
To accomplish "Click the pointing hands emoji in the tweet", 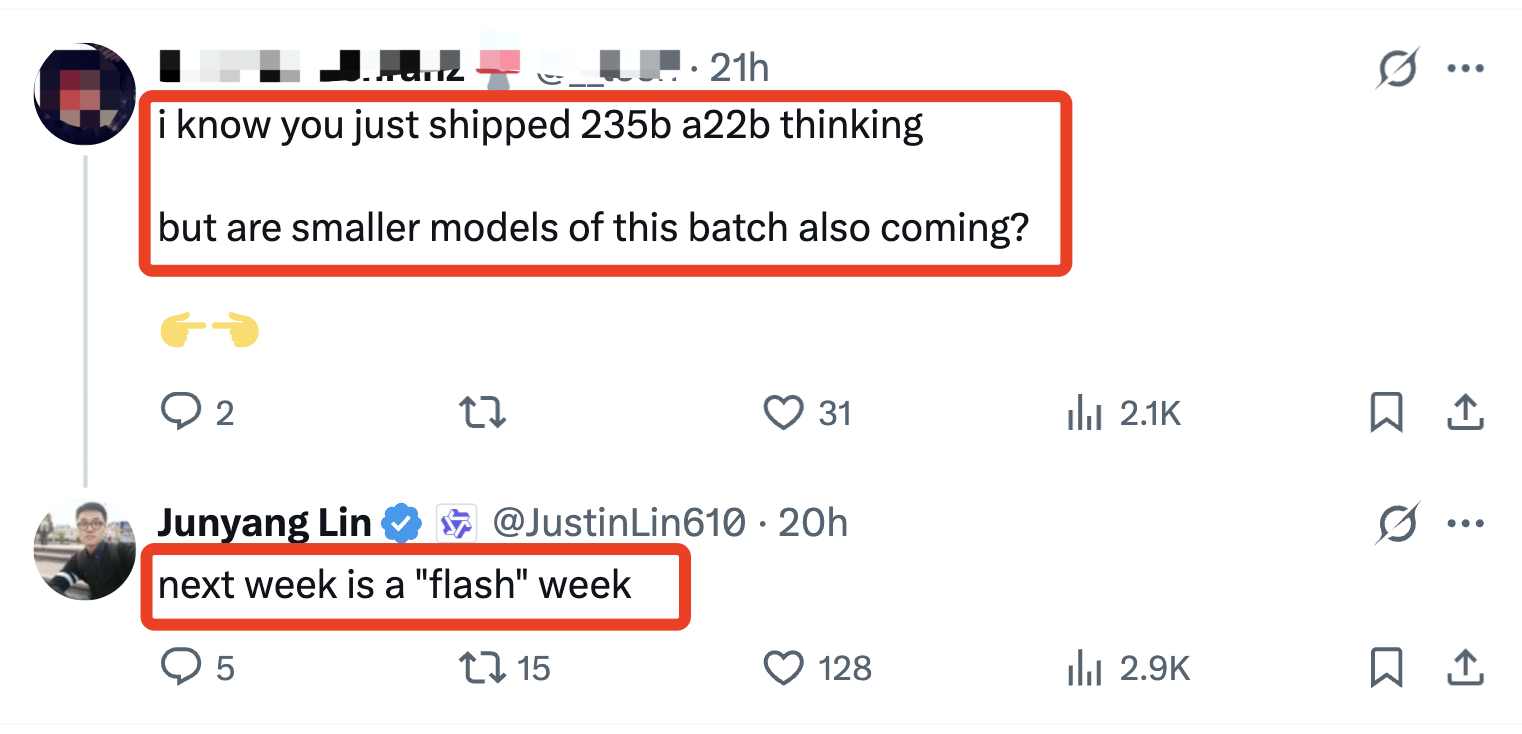I will (x=208, y=330).
